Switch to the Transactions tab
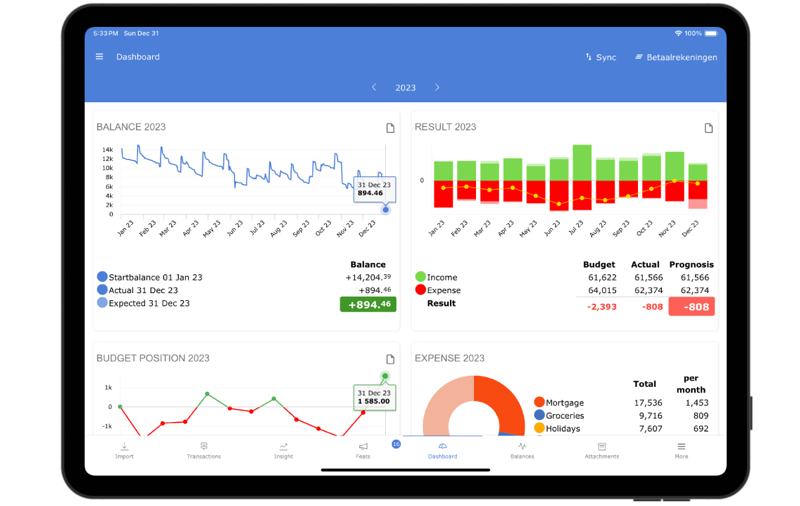Image resolution: width=800 pixels, height=506 pixels. [x=204, y=450]
